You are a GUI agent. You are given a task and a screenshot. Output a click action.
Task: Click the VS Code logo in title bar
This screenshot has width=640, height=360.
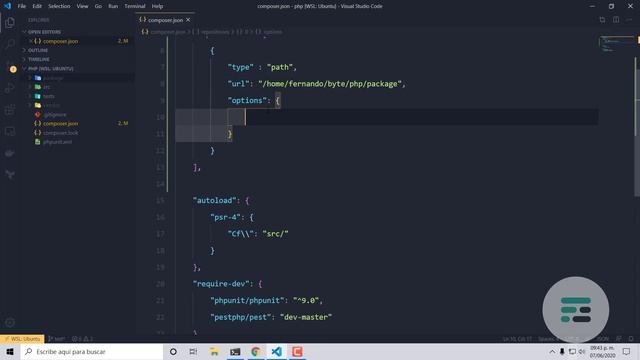point(7,6)
